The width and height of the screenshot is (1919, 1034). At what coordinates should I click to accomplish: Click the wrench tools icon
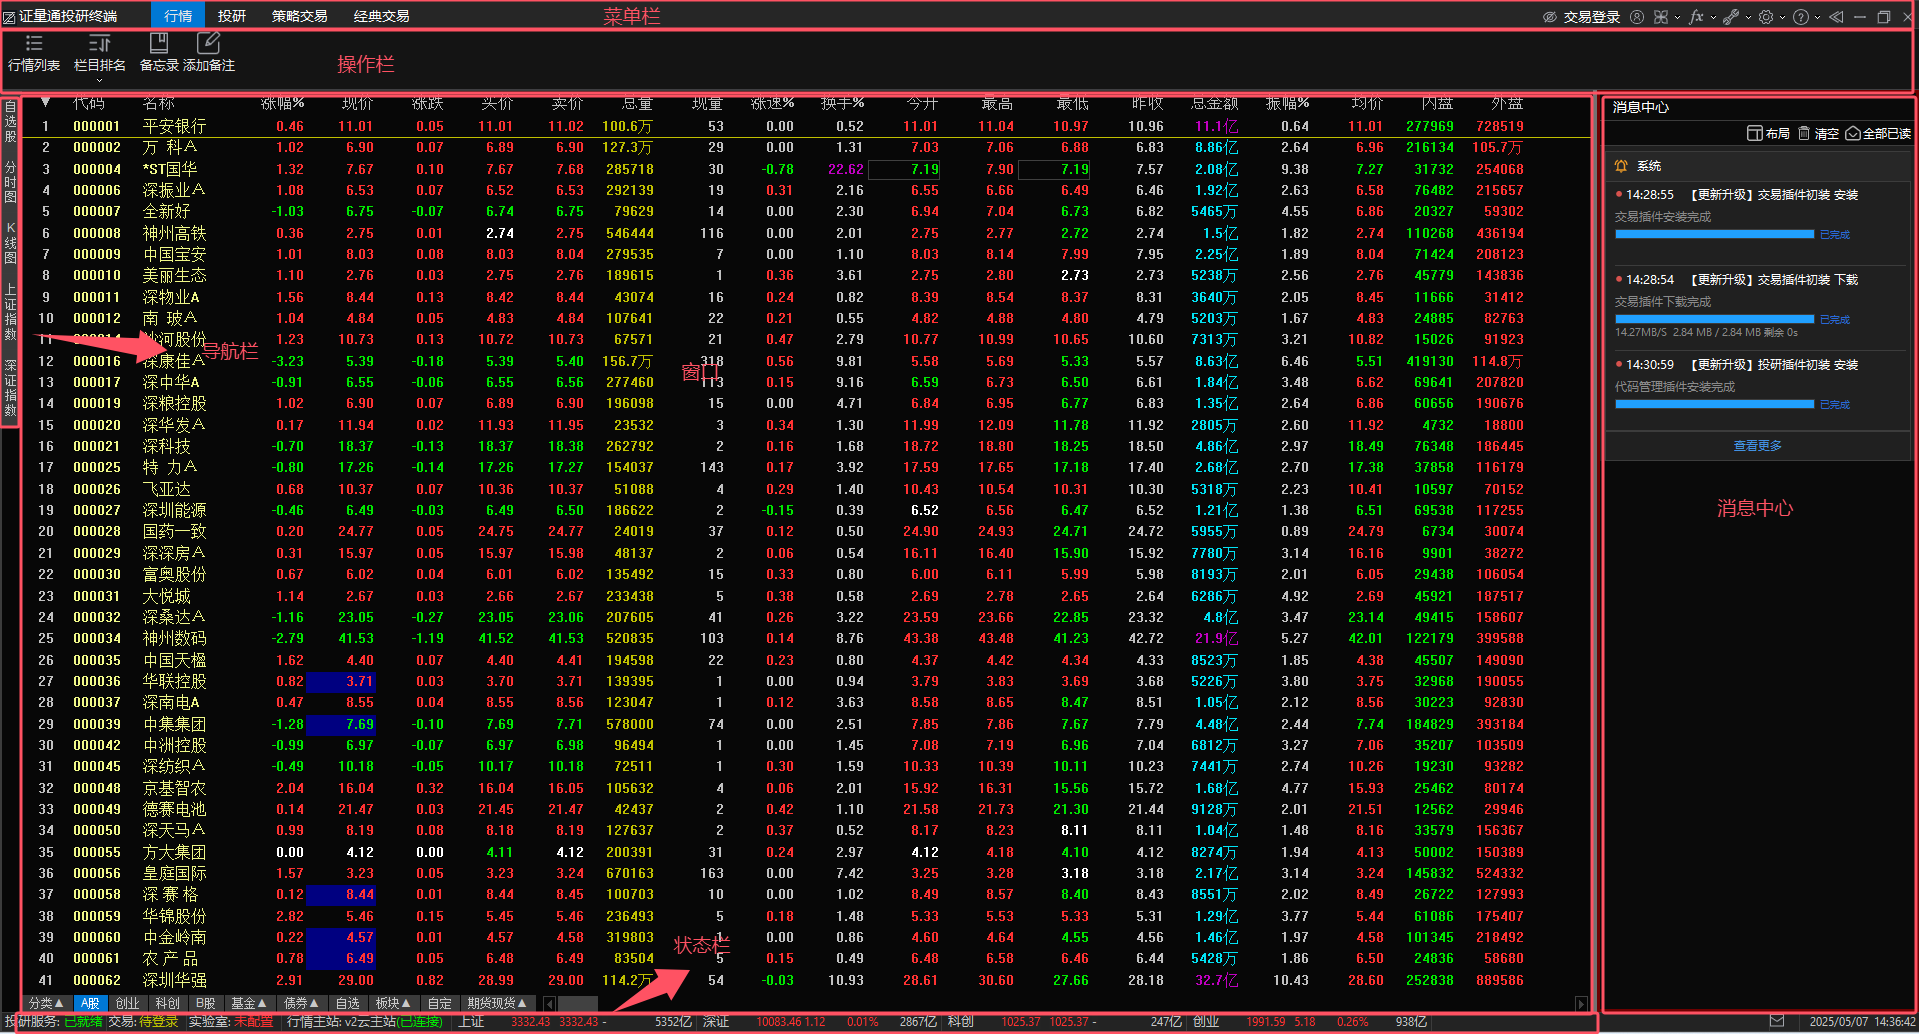click(1730, 17)
